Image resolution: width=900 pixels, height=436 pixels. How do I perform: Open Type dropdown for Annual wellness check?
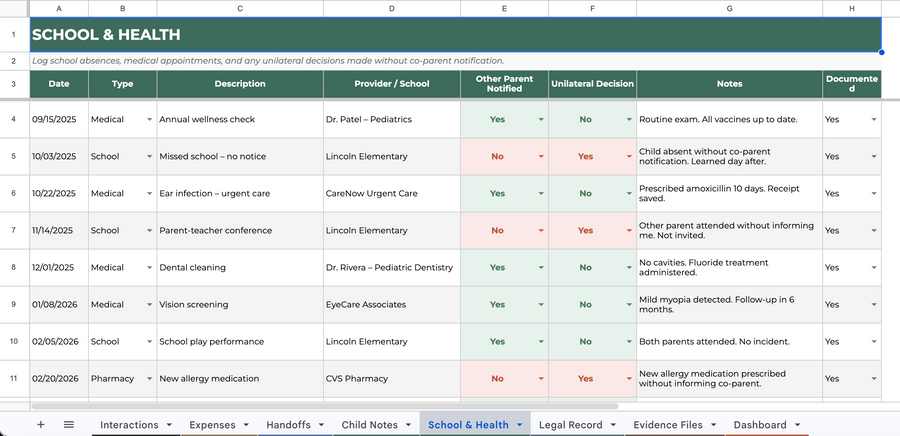click(149, 119)
